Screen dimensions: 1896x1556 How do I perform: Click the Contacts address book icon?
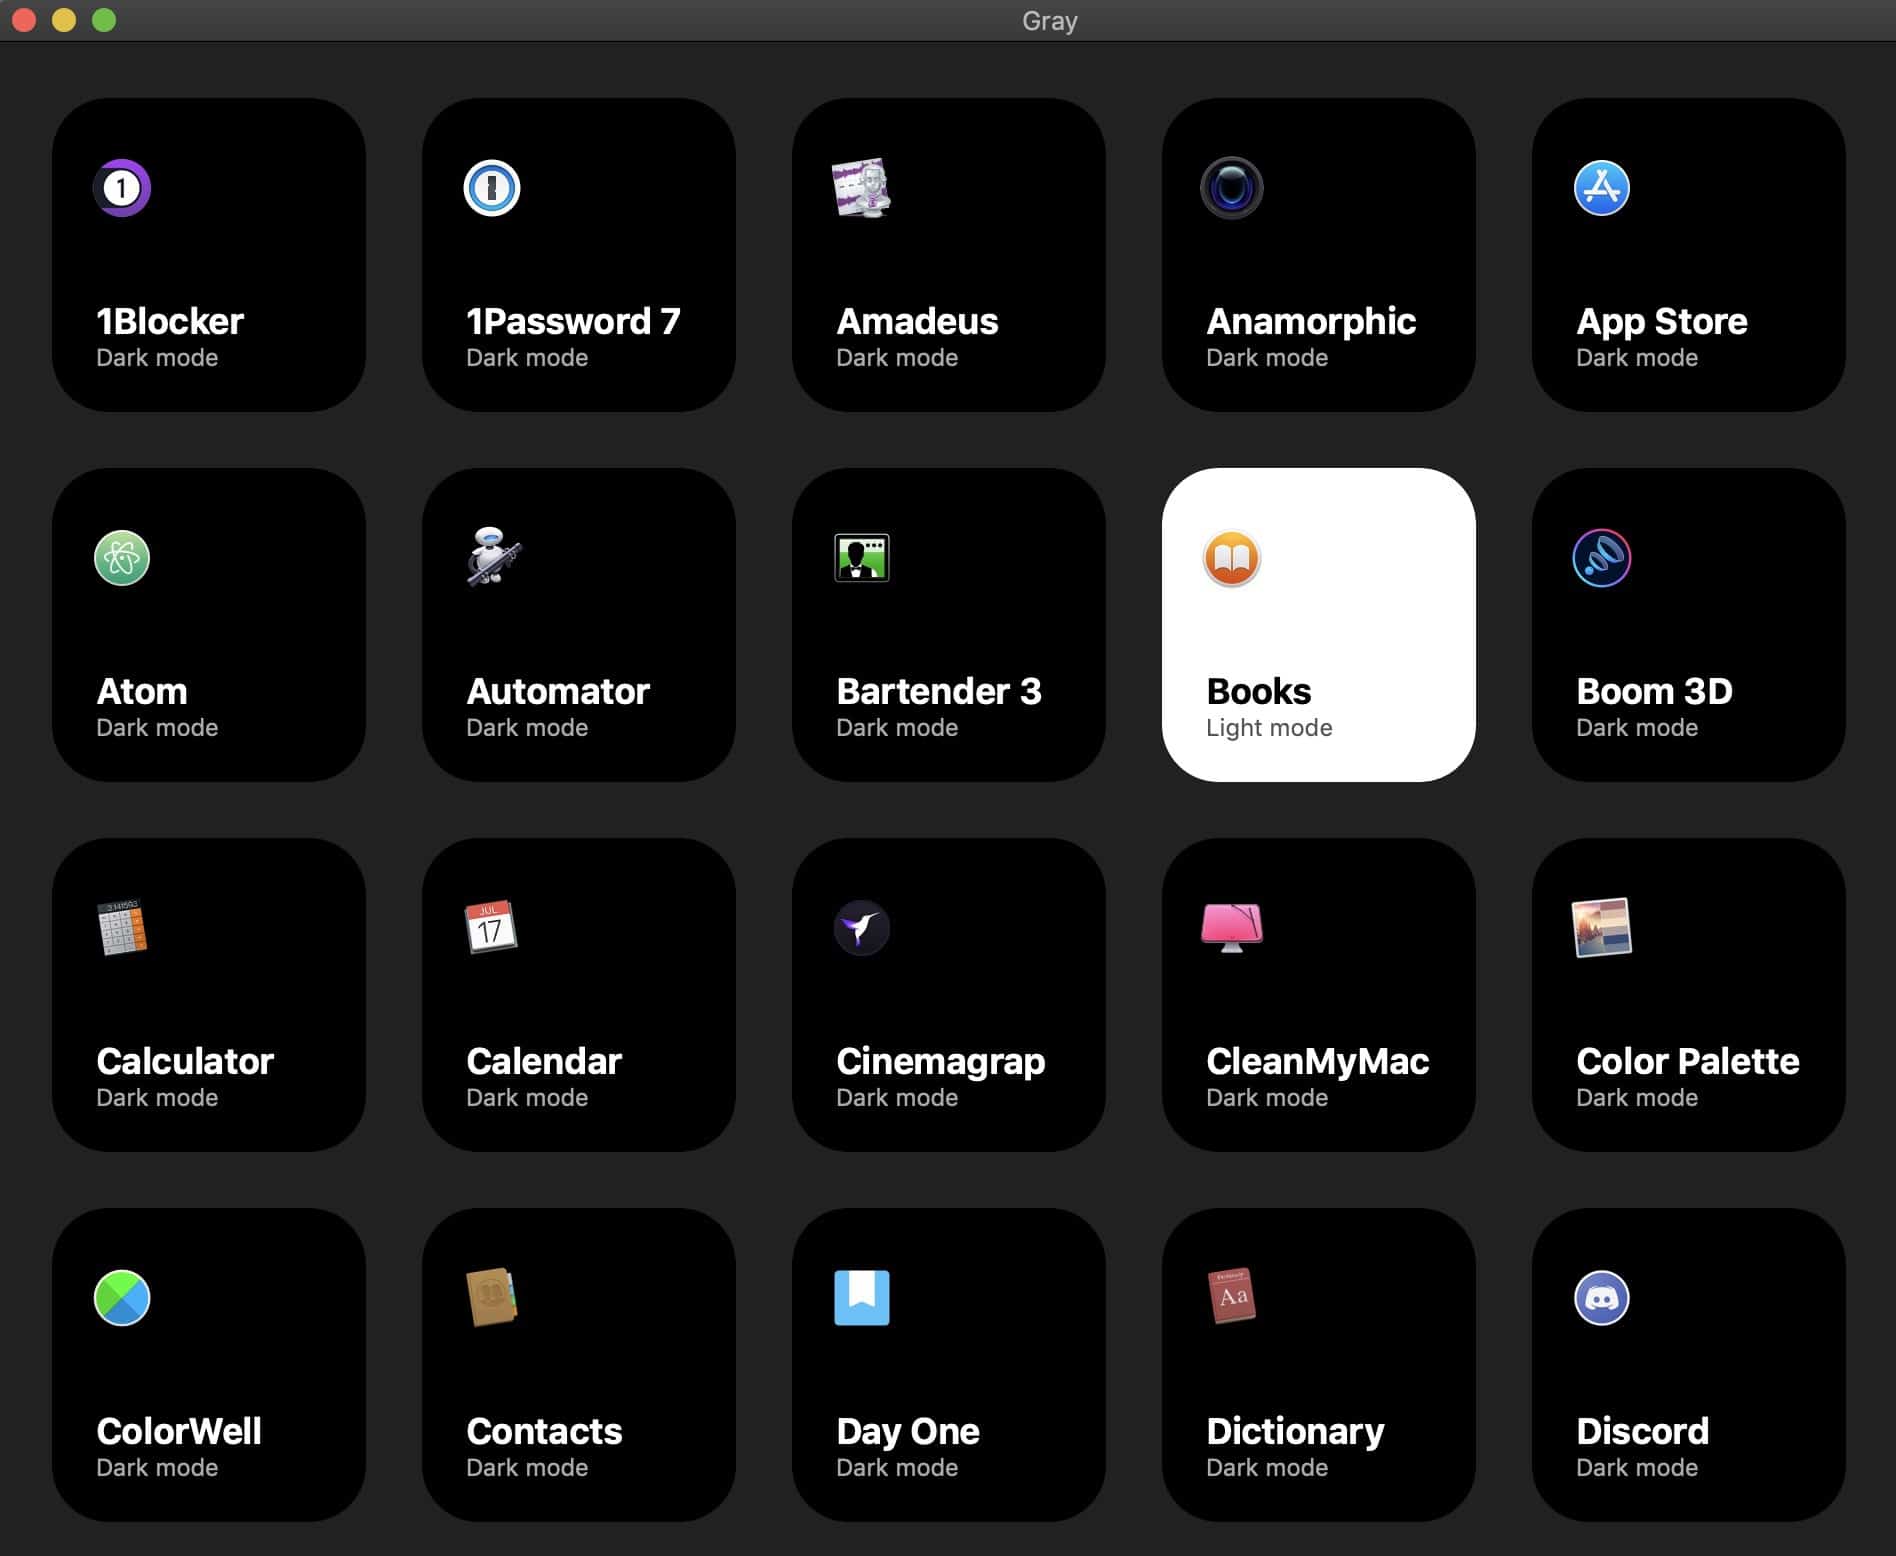click(492, 1298)
